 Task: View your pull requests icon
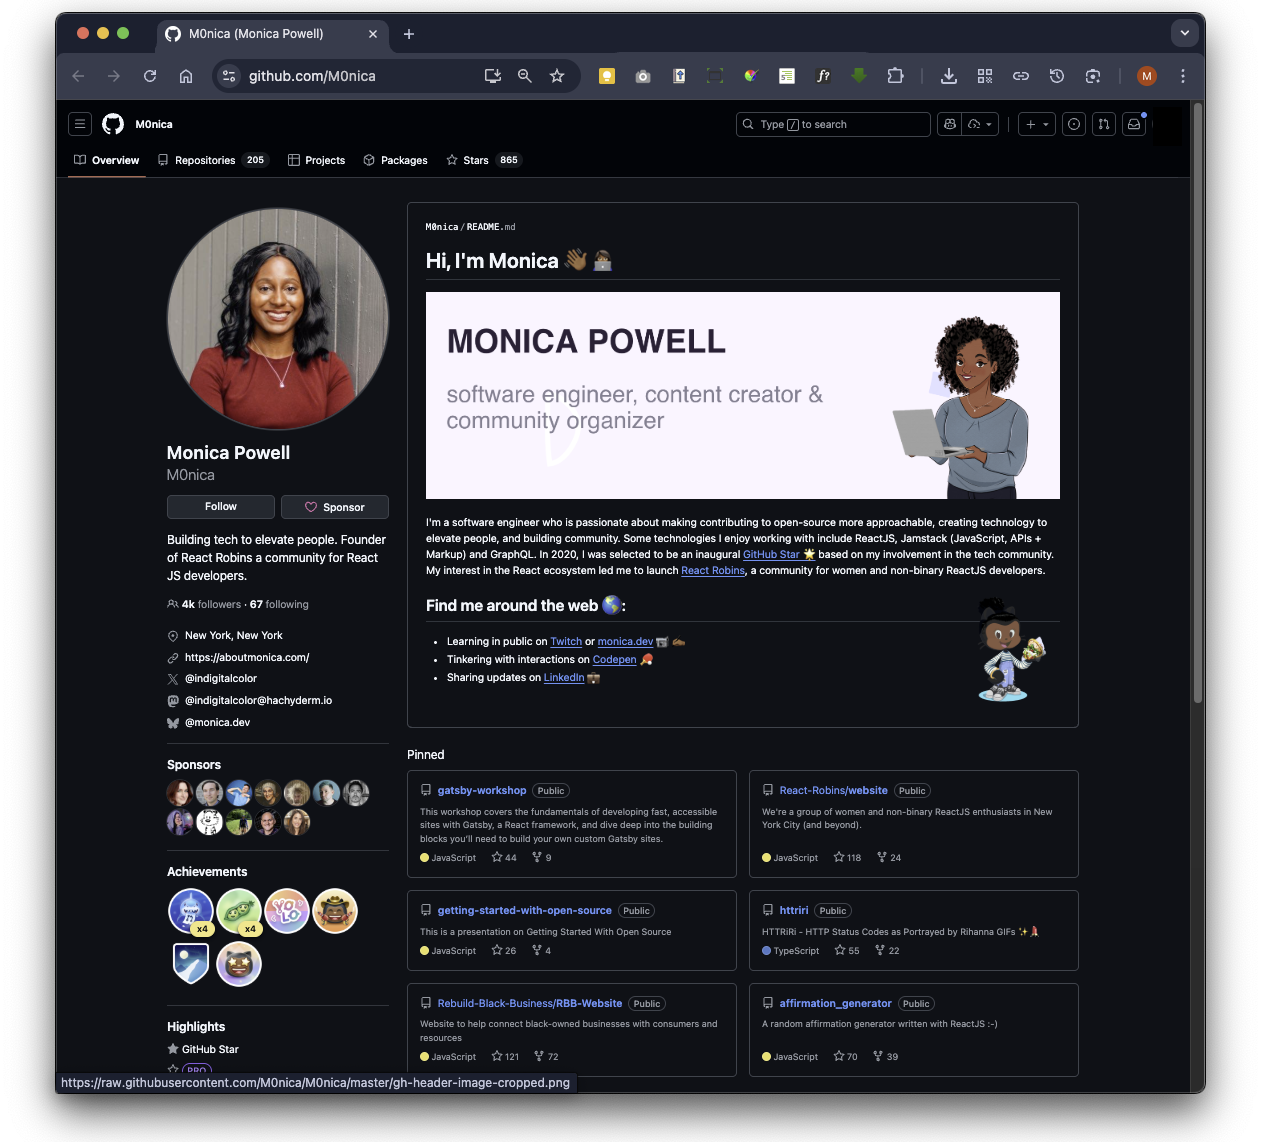1104,124
